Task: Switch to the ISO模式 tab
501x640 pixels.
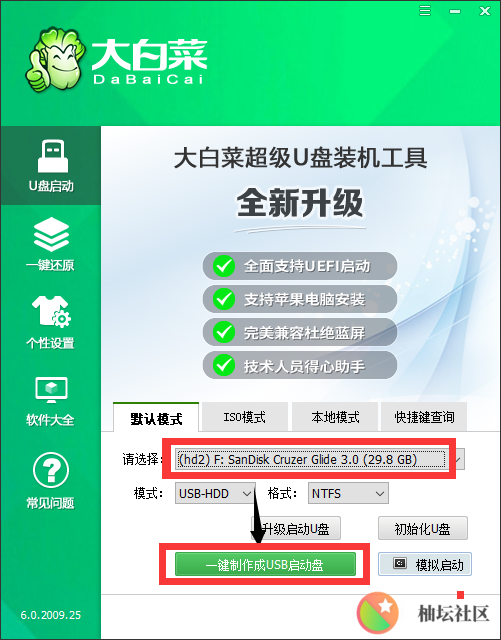Action: tap(245, 417)
